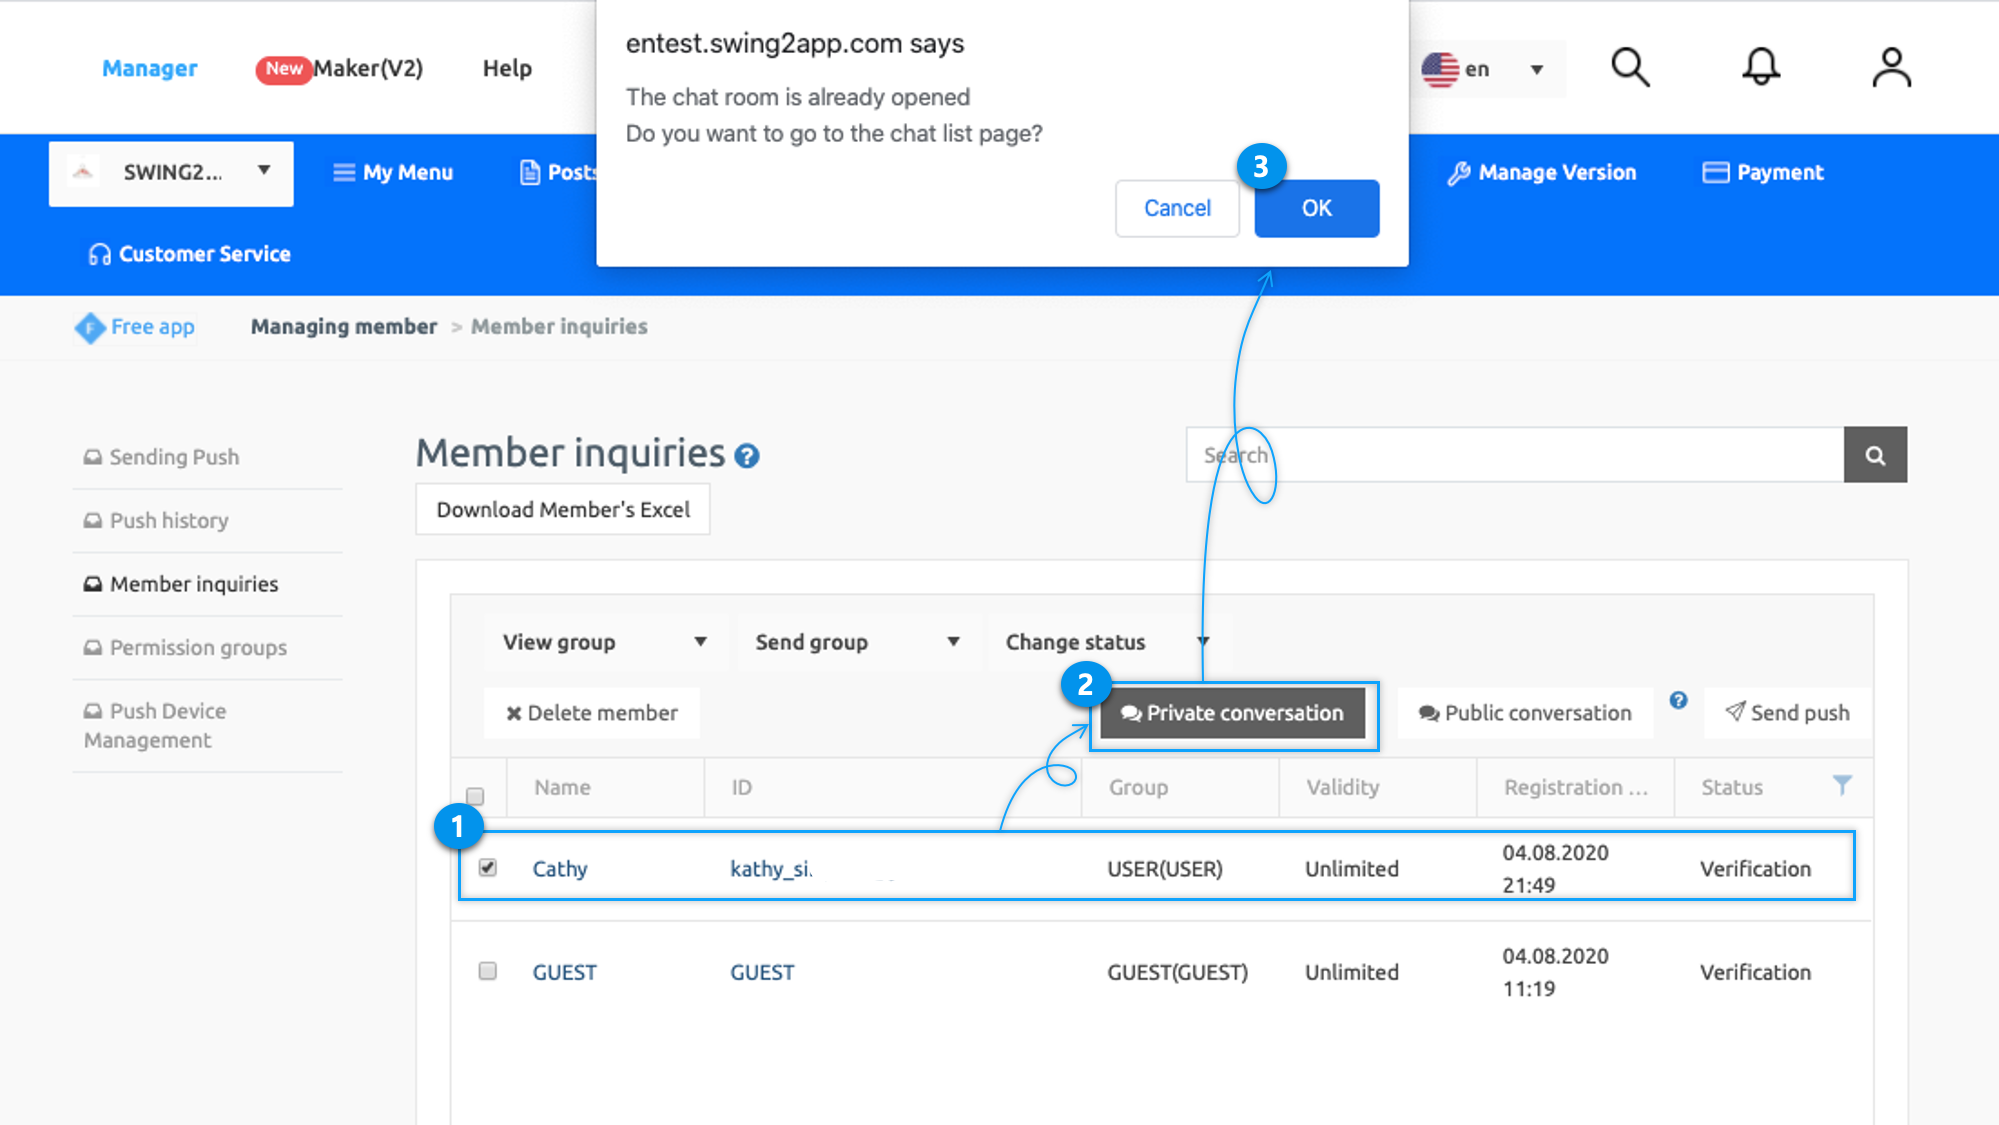Expand the Send group dropdown
This screenshot has height=1125, width=1999.
click(857, 642)
